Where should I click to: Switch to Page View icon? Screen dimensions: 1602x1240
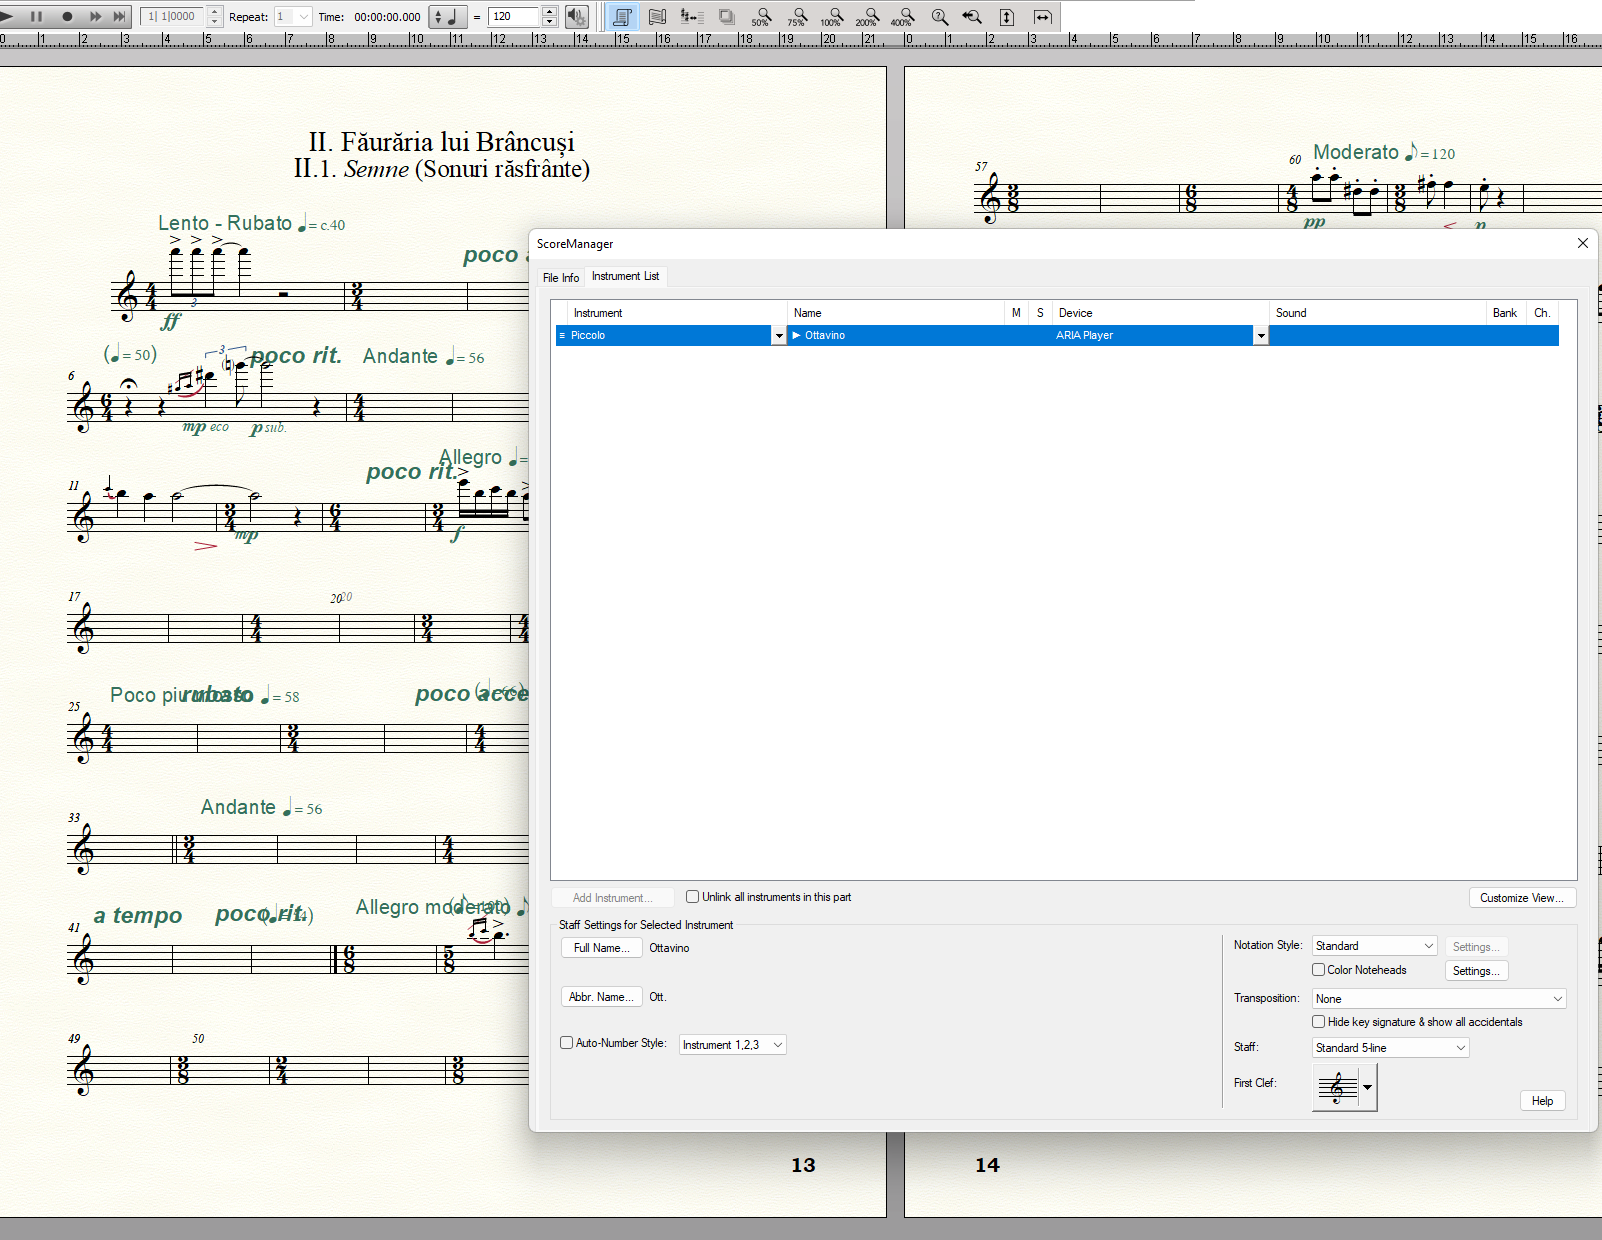(622, 16)
